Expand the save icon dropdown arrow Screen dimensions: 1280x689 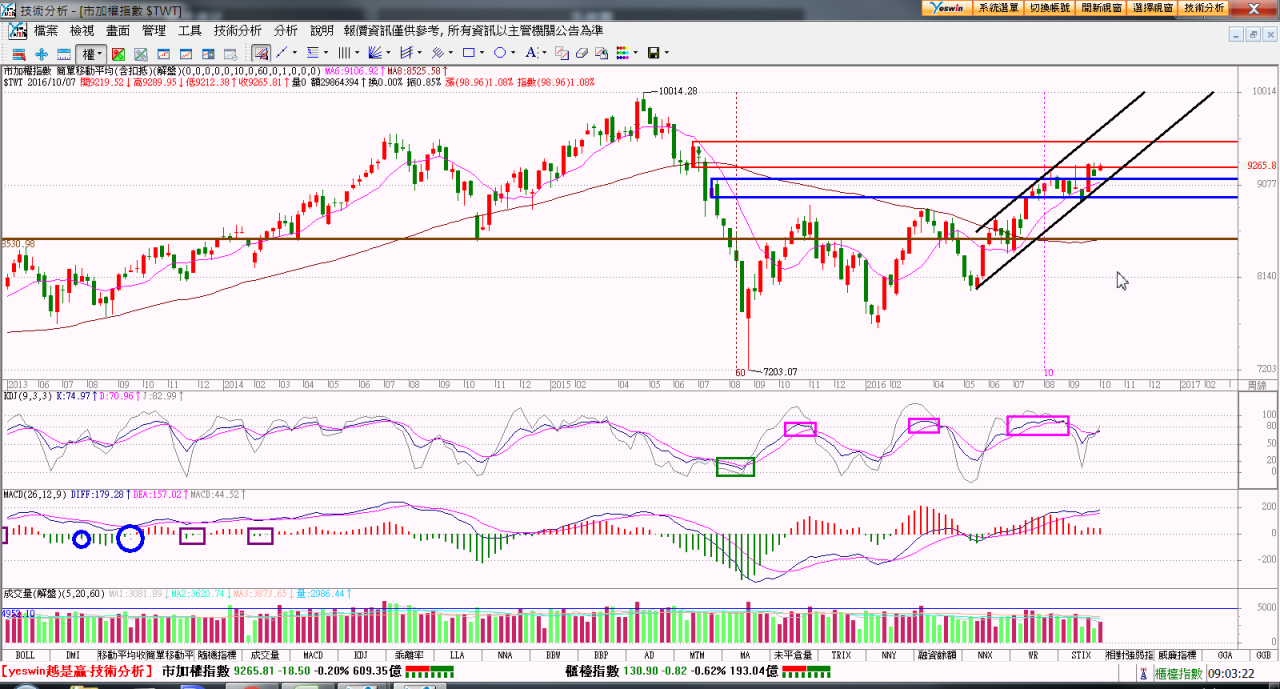[x=667, y=53]
